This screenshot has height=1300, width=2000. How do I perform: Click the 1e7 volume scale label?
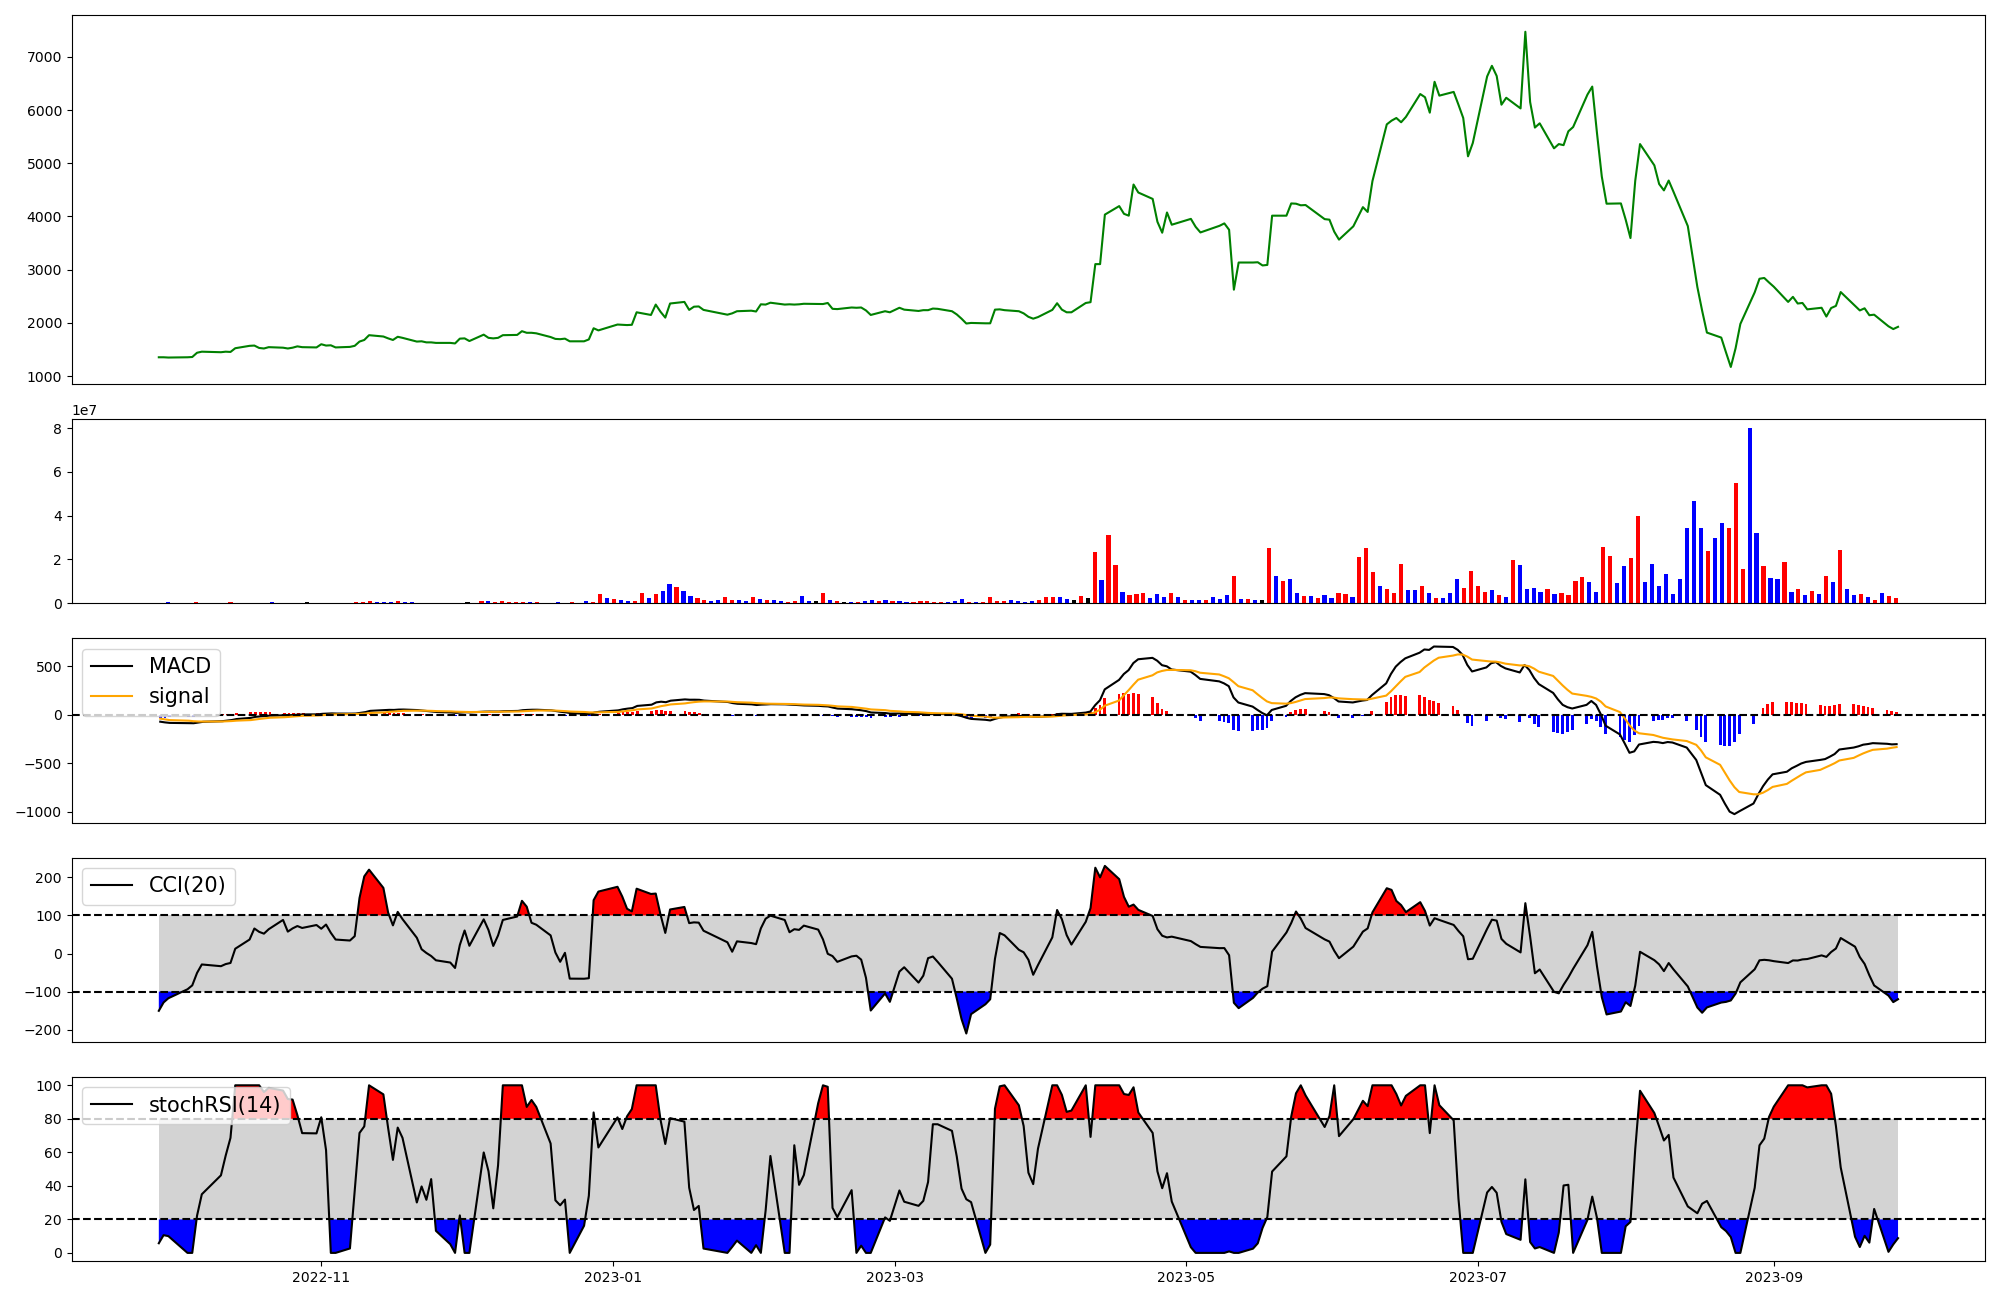[84, 410]
